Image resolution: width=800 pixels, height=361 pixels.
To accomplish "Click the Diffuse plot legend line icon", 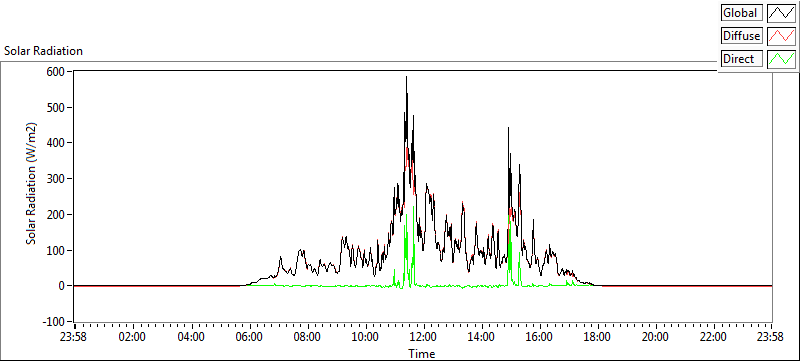I will pos(781,36).
